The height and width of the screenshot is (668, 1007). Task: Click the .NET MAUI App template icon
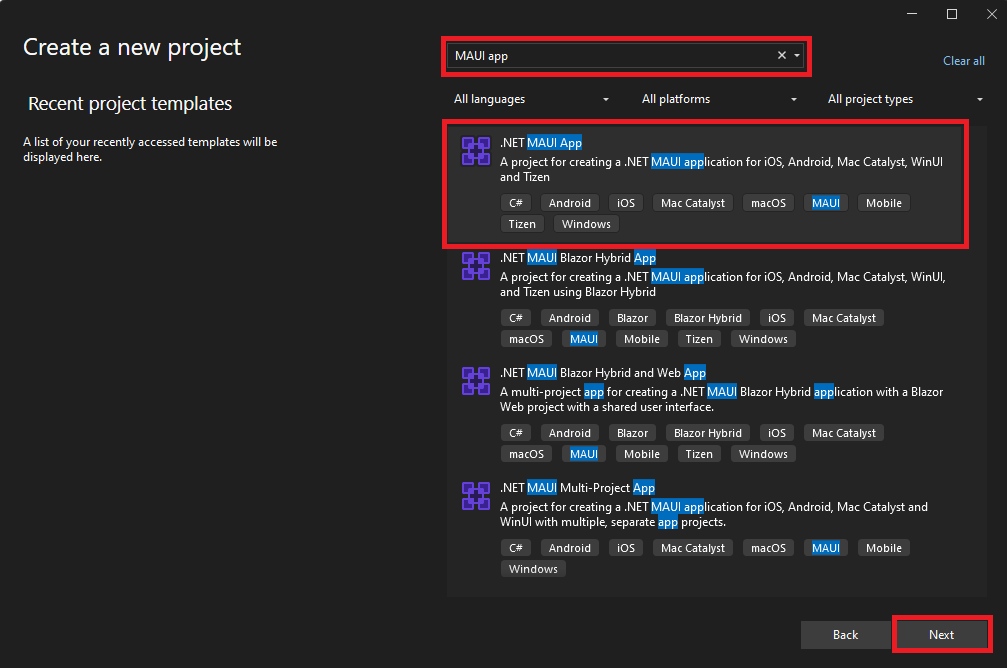tap(475, 151)
